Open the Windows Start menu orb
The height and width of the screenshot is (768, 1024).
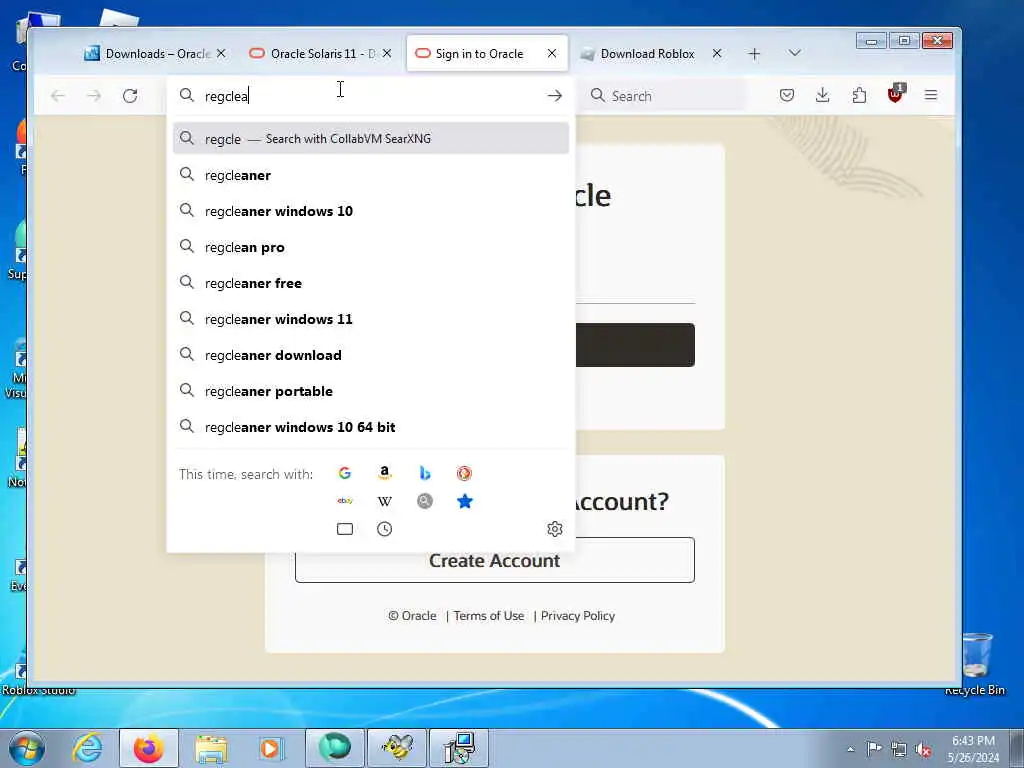tap(26, 748)
